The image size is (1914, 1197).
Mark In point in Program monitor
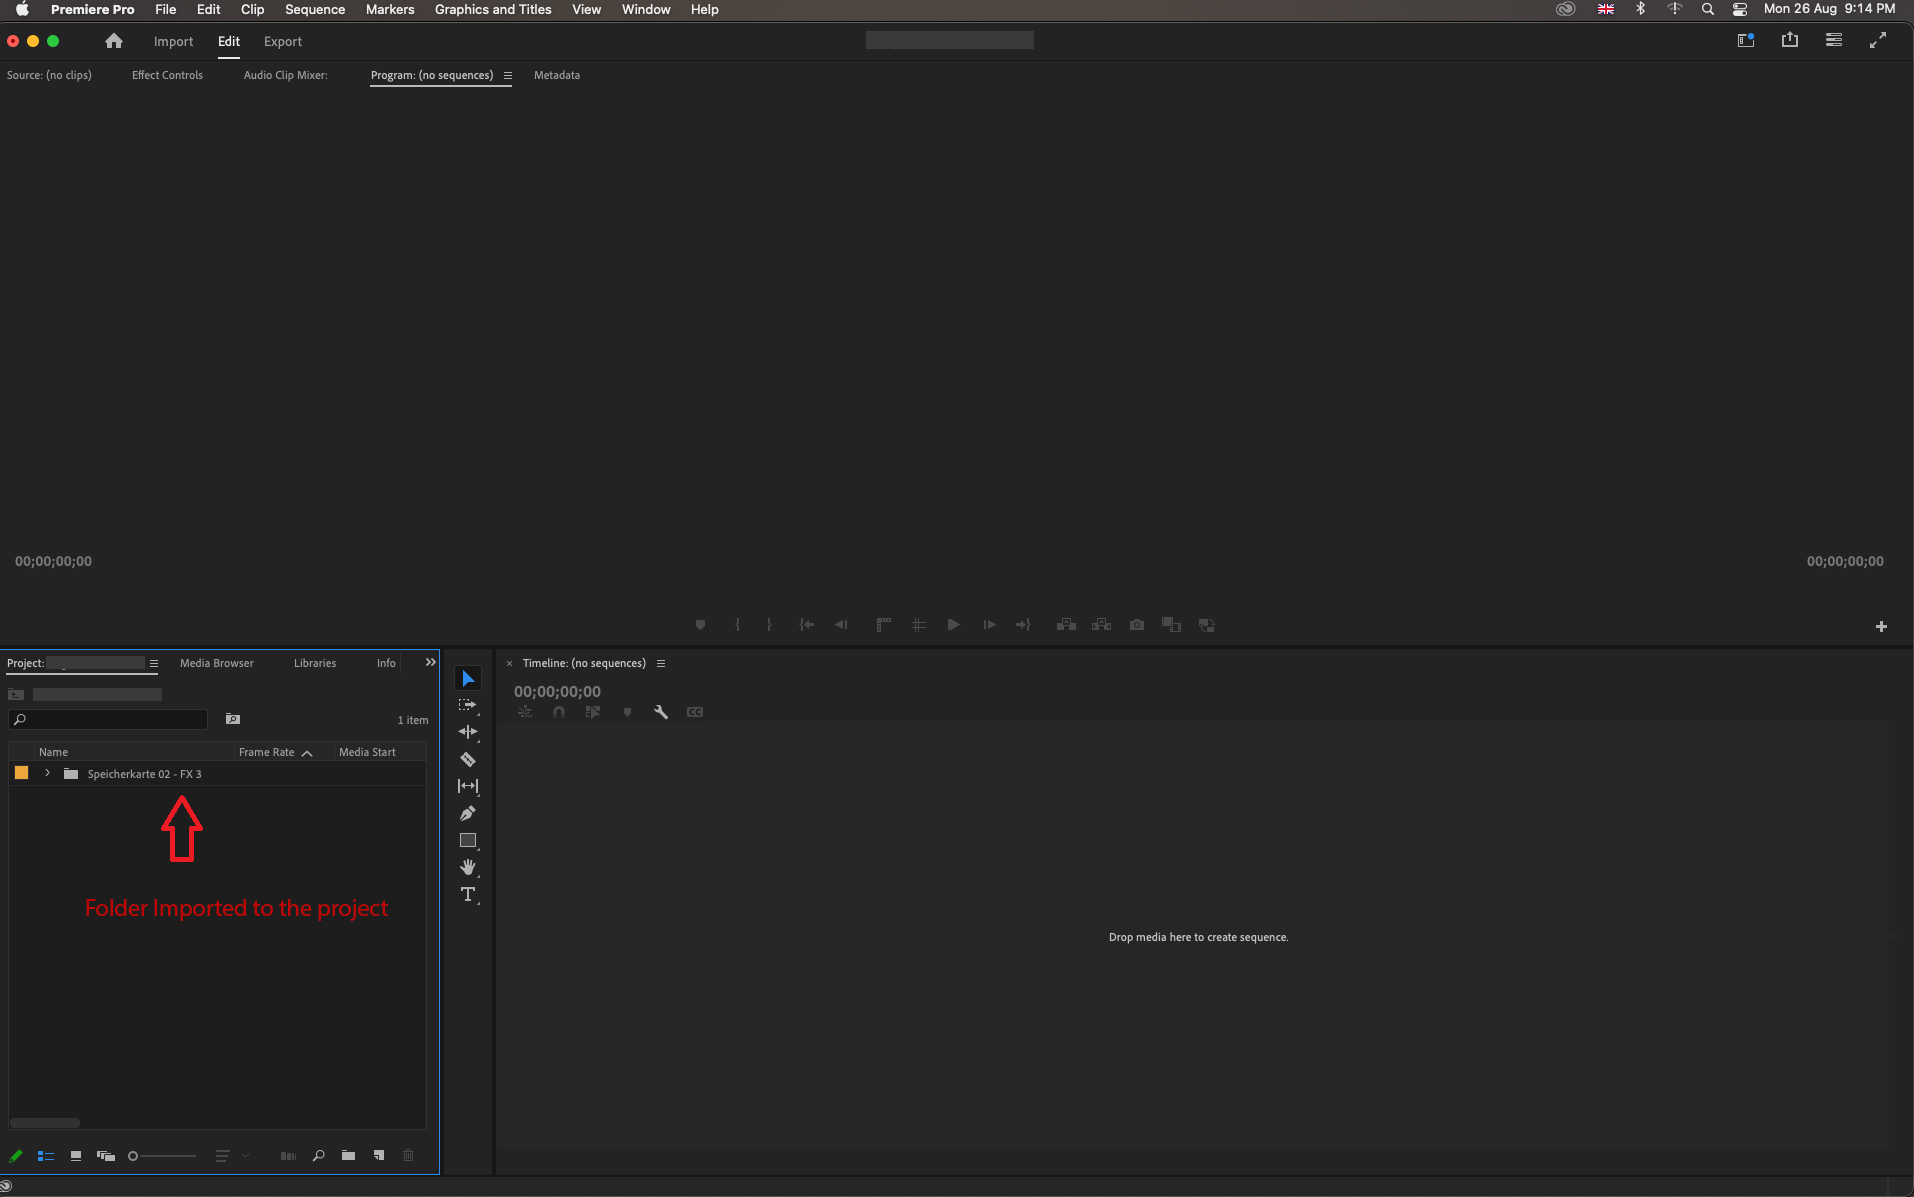pos(737,625)
